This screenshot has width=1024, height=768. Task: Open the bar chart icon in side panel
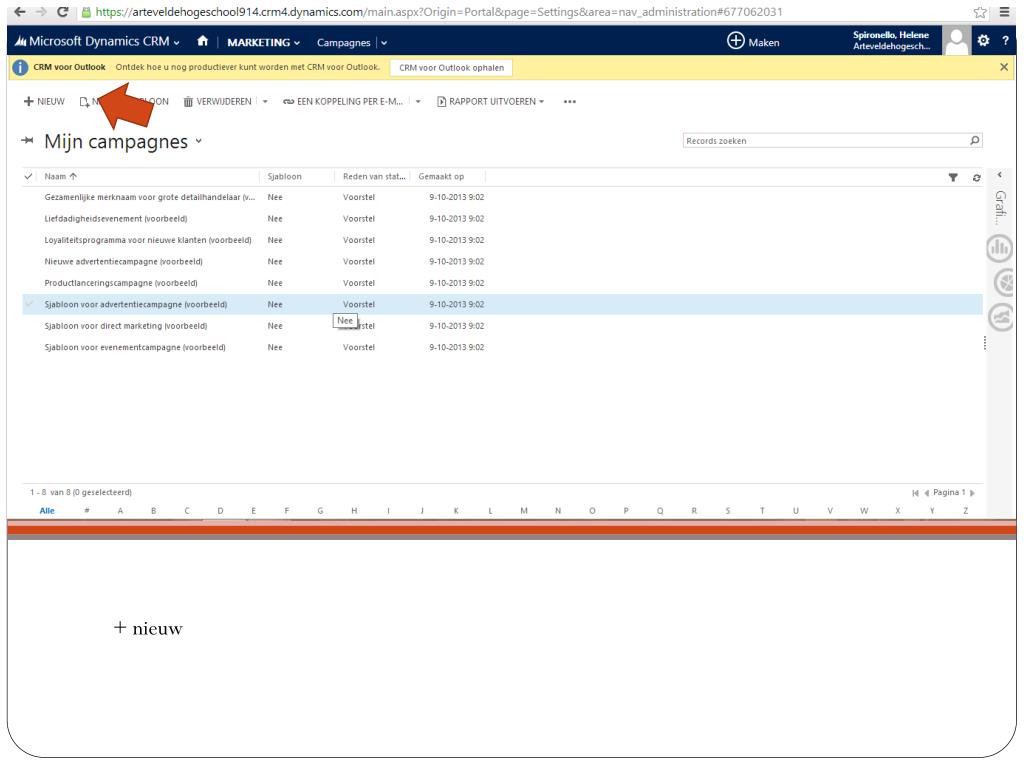coord(1002,248)
